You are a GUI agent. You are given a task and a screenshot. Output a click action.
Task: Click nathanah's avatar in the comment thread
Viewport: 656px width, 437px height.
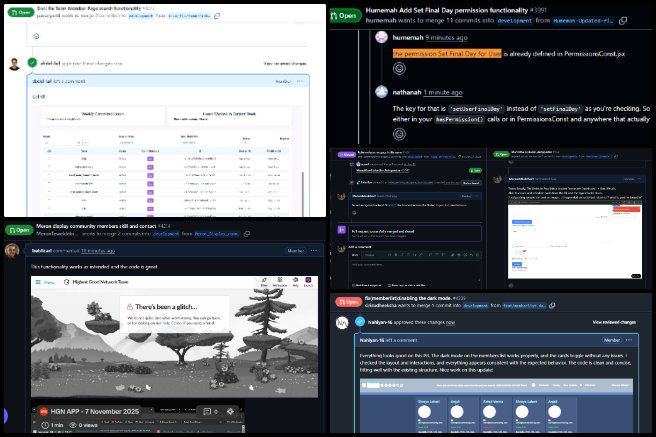382,92
